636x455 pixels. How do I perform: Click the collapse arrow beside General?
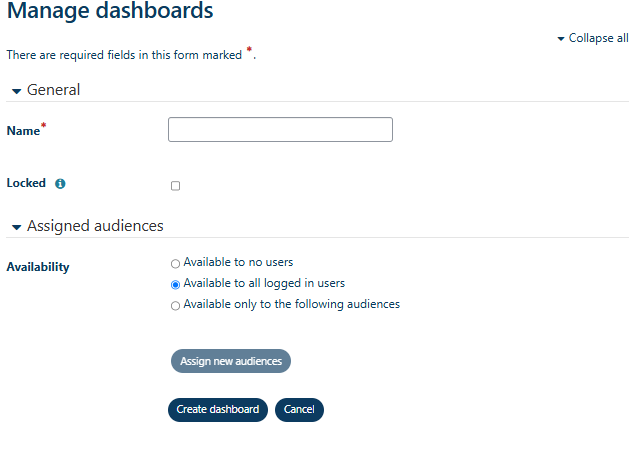16,91
